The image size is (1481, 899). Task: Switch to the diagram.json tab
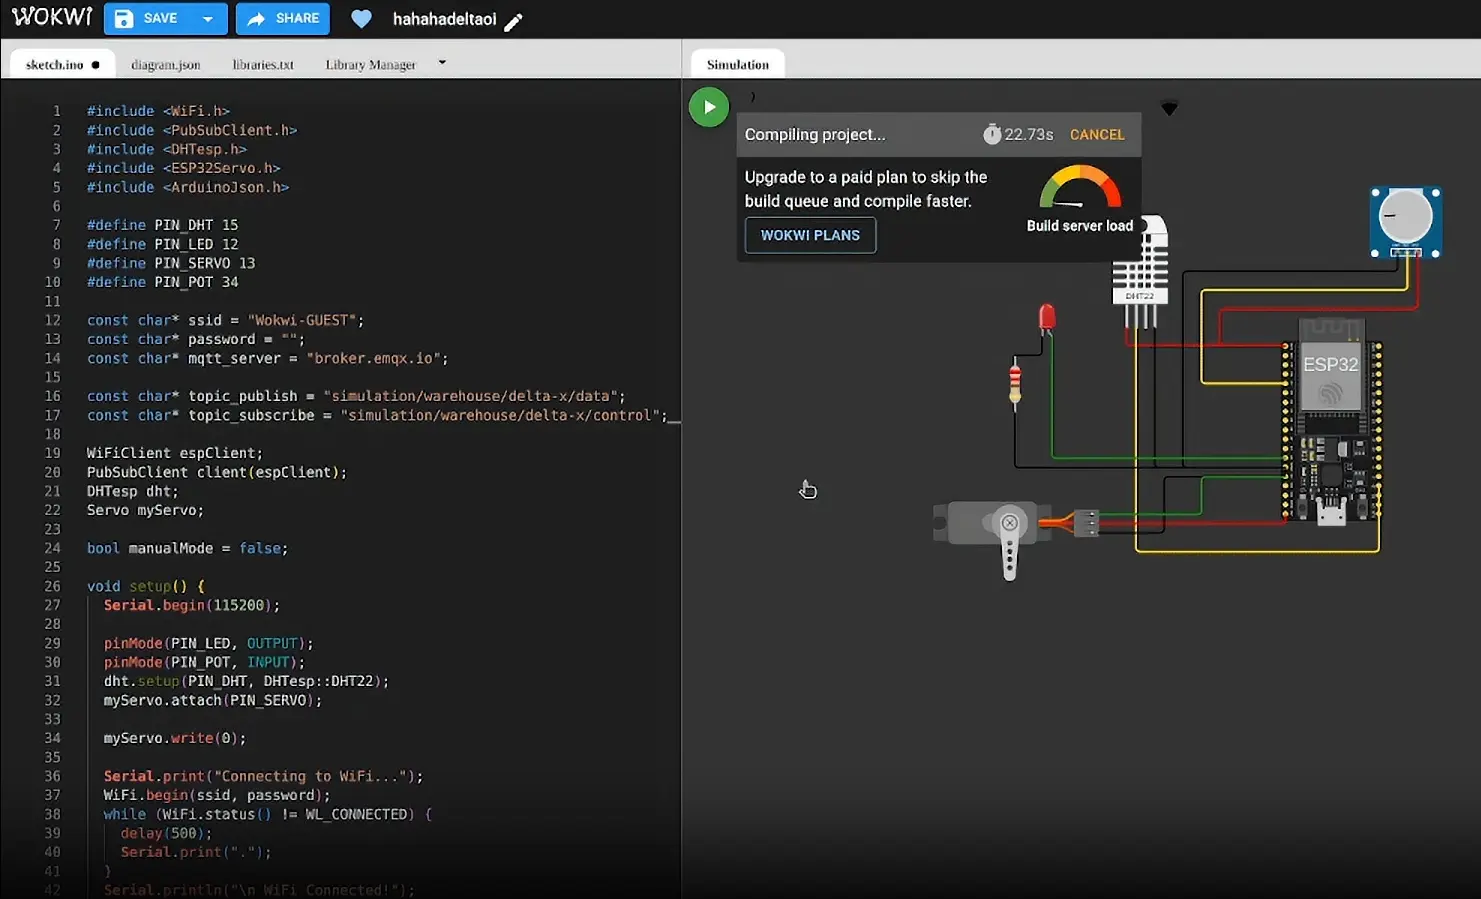click(x=165, y=63)
